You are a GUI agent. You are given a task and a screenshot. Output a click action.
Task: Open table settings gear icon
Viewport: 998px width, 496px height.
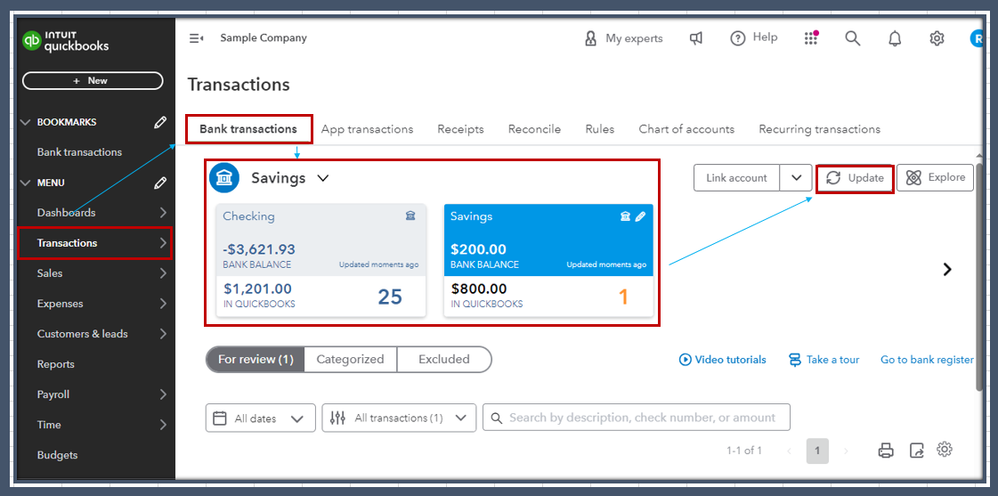point(945,450)
